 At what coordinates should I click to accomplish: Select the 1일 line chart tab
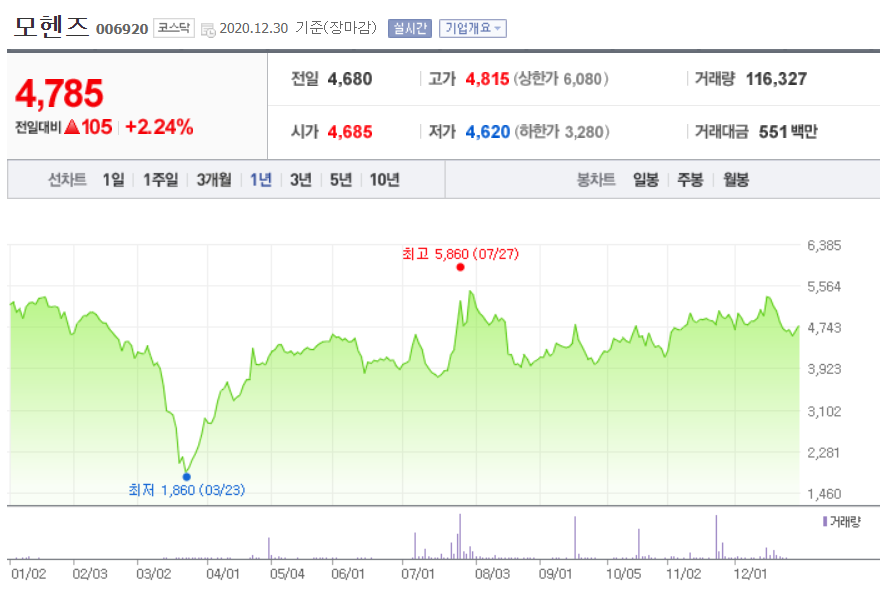pyautogui.click(x=113, y=180)
